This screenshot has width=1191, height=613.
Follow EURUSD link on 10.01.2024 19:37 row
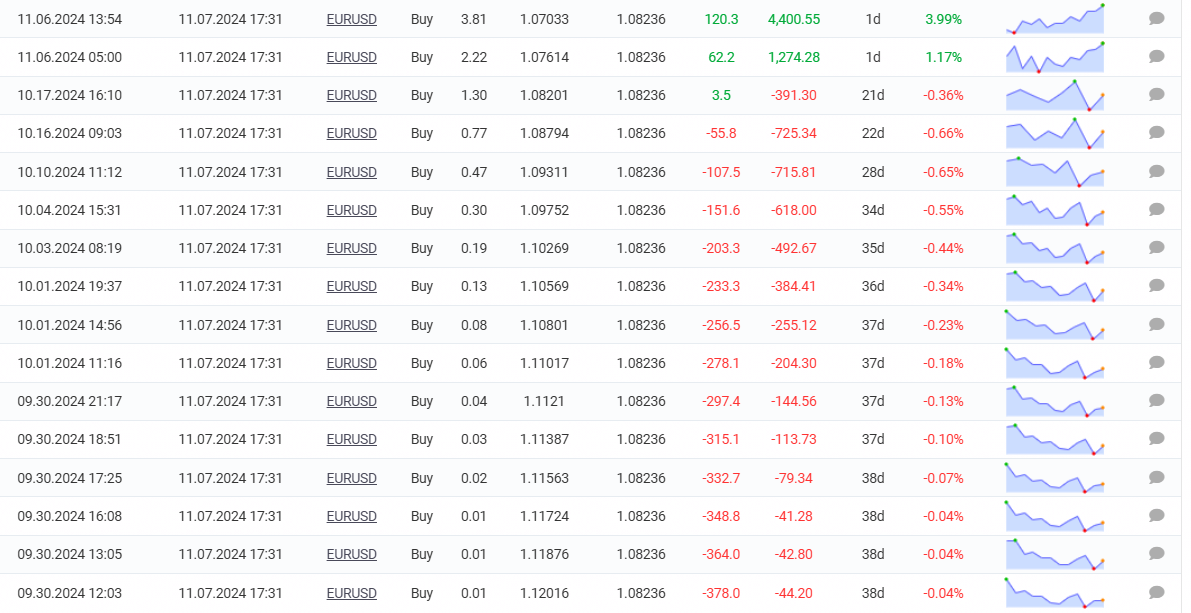pos(351,286)
